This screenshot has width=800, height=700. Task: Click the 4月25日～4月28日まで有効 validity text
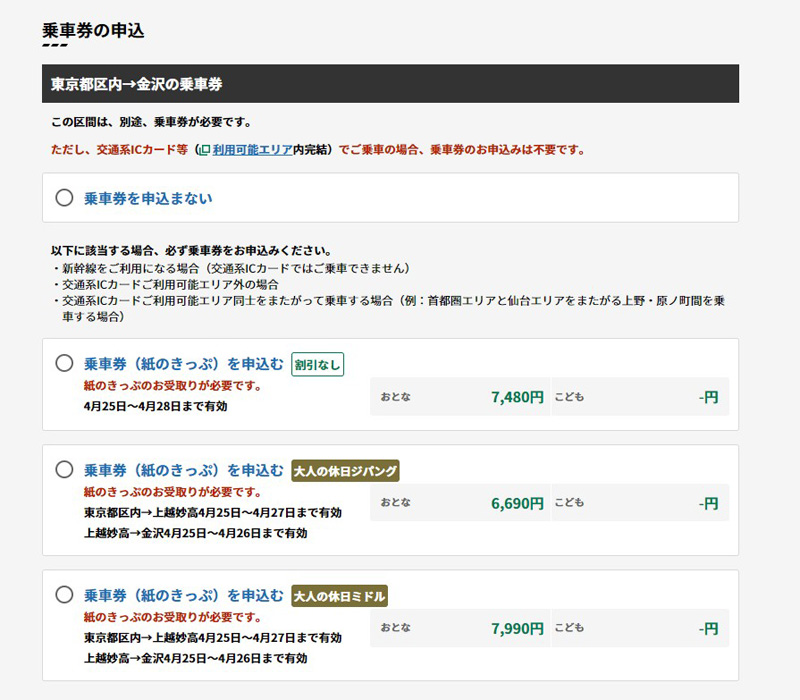tap(156, 406)
